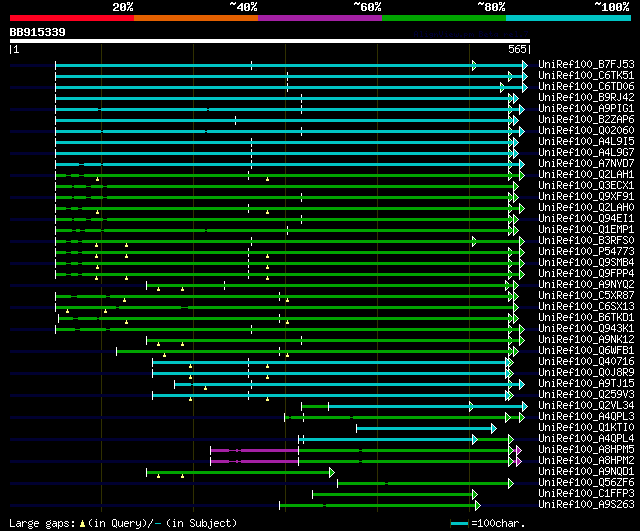Click the UniRef100_A8HPM5 label
The width and height of the screenshot is (640, 531).
[586, 450]
